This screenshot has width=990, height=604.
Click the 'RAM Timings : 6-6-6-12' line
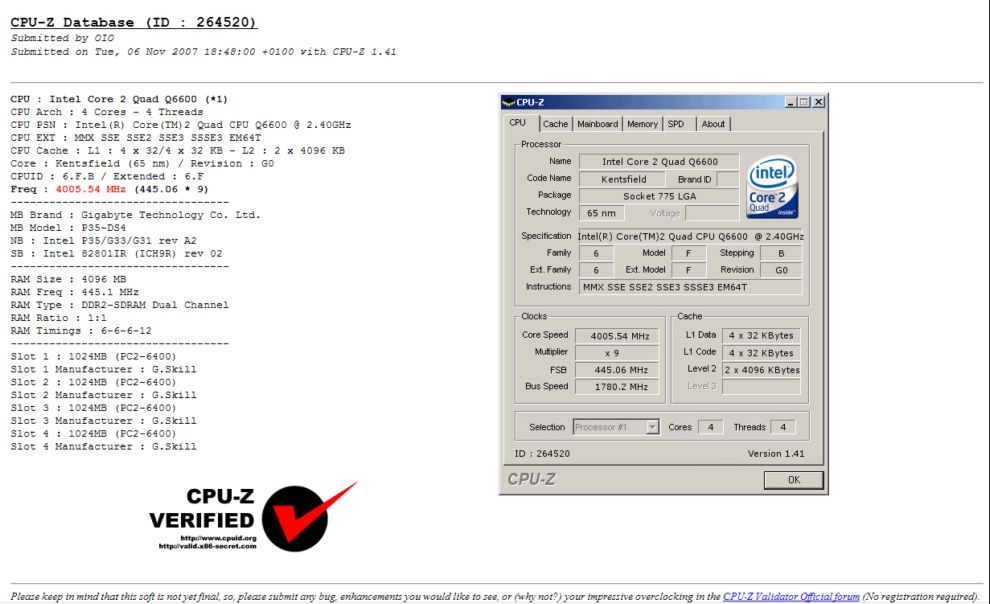[x=81, y=331]
